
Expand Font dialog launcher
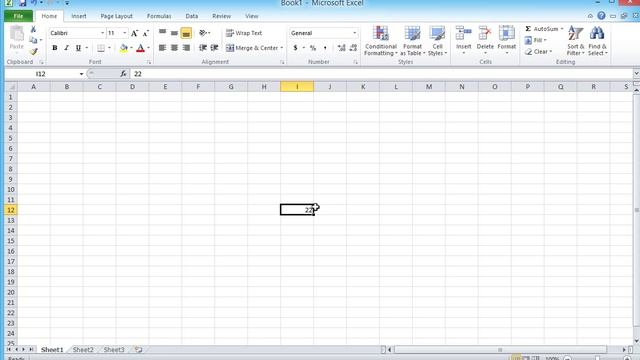tap(149, 62)
